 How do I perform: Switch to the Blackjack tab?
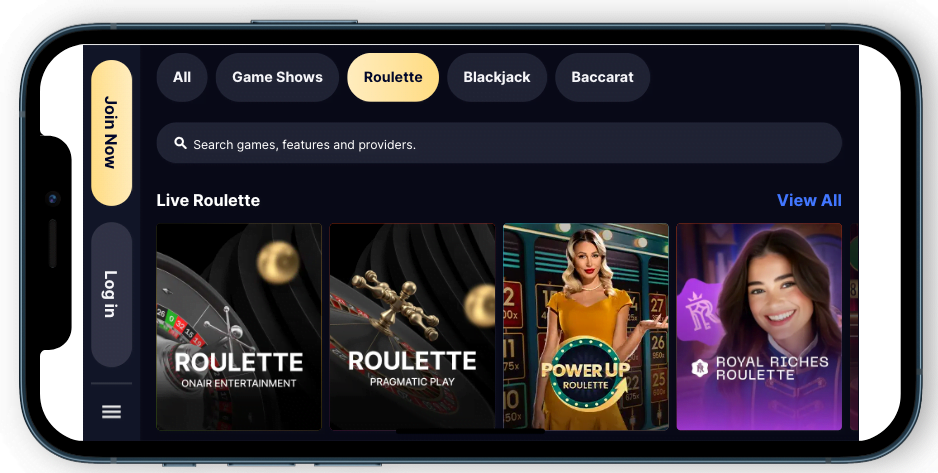click(497, 77)
